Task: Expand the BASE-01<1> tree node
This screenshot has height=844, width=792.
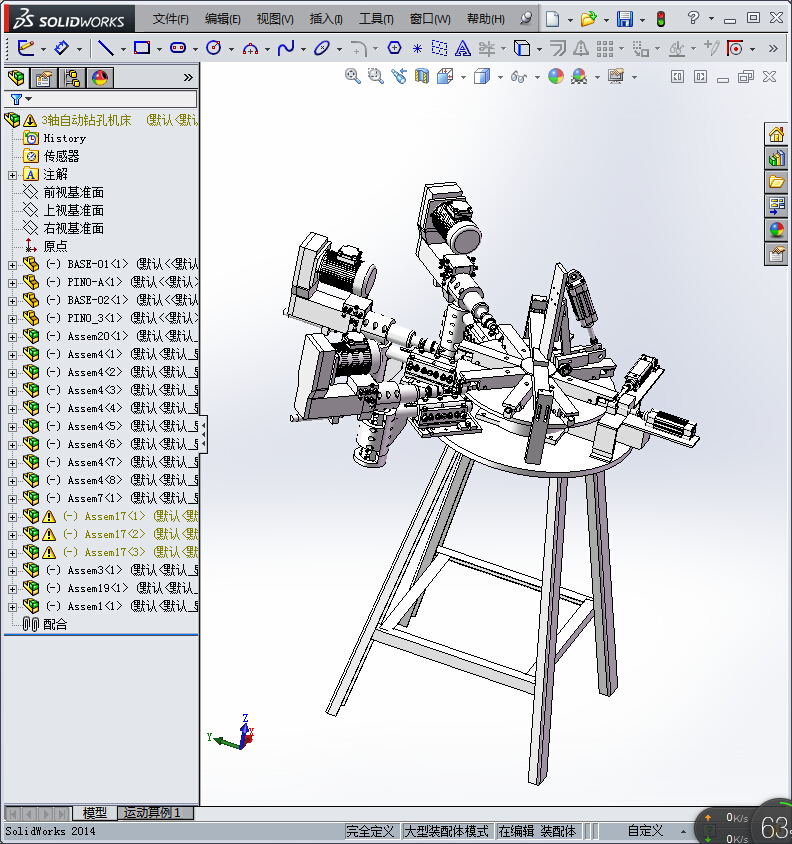Action: [x=12, y=265]
